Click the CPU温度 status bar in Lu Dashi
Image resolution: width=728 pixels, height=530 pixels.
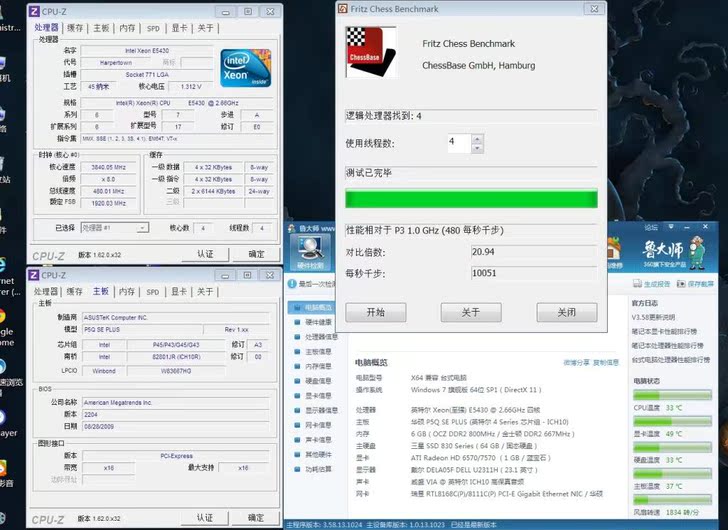(x=672, y=395)
